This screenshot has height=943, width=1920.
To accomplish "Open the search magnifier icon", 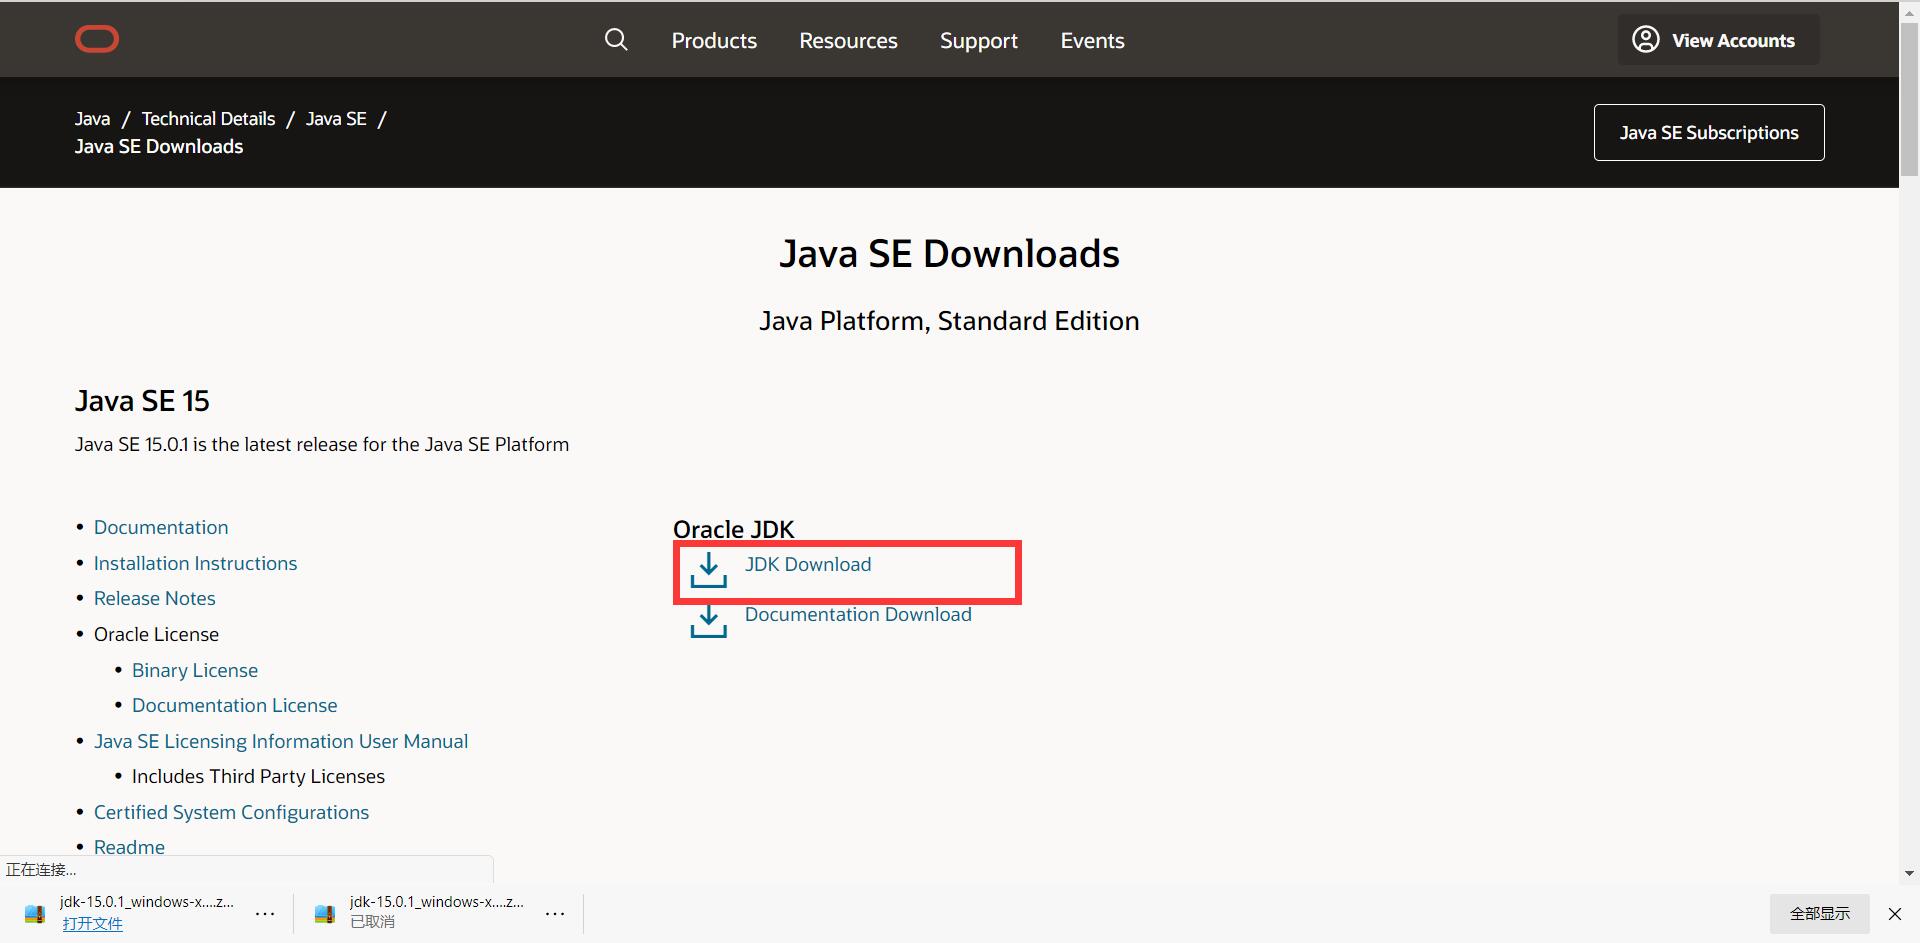I will point(616,39).
